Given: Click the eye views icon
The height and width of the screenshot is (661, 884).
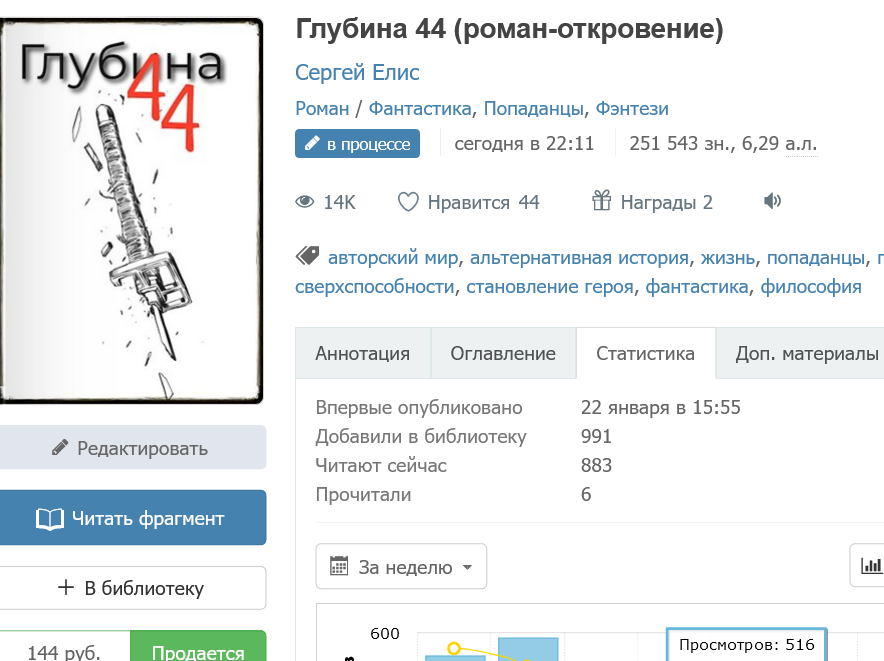Looking at the screenshot, I should click(304, 201).
